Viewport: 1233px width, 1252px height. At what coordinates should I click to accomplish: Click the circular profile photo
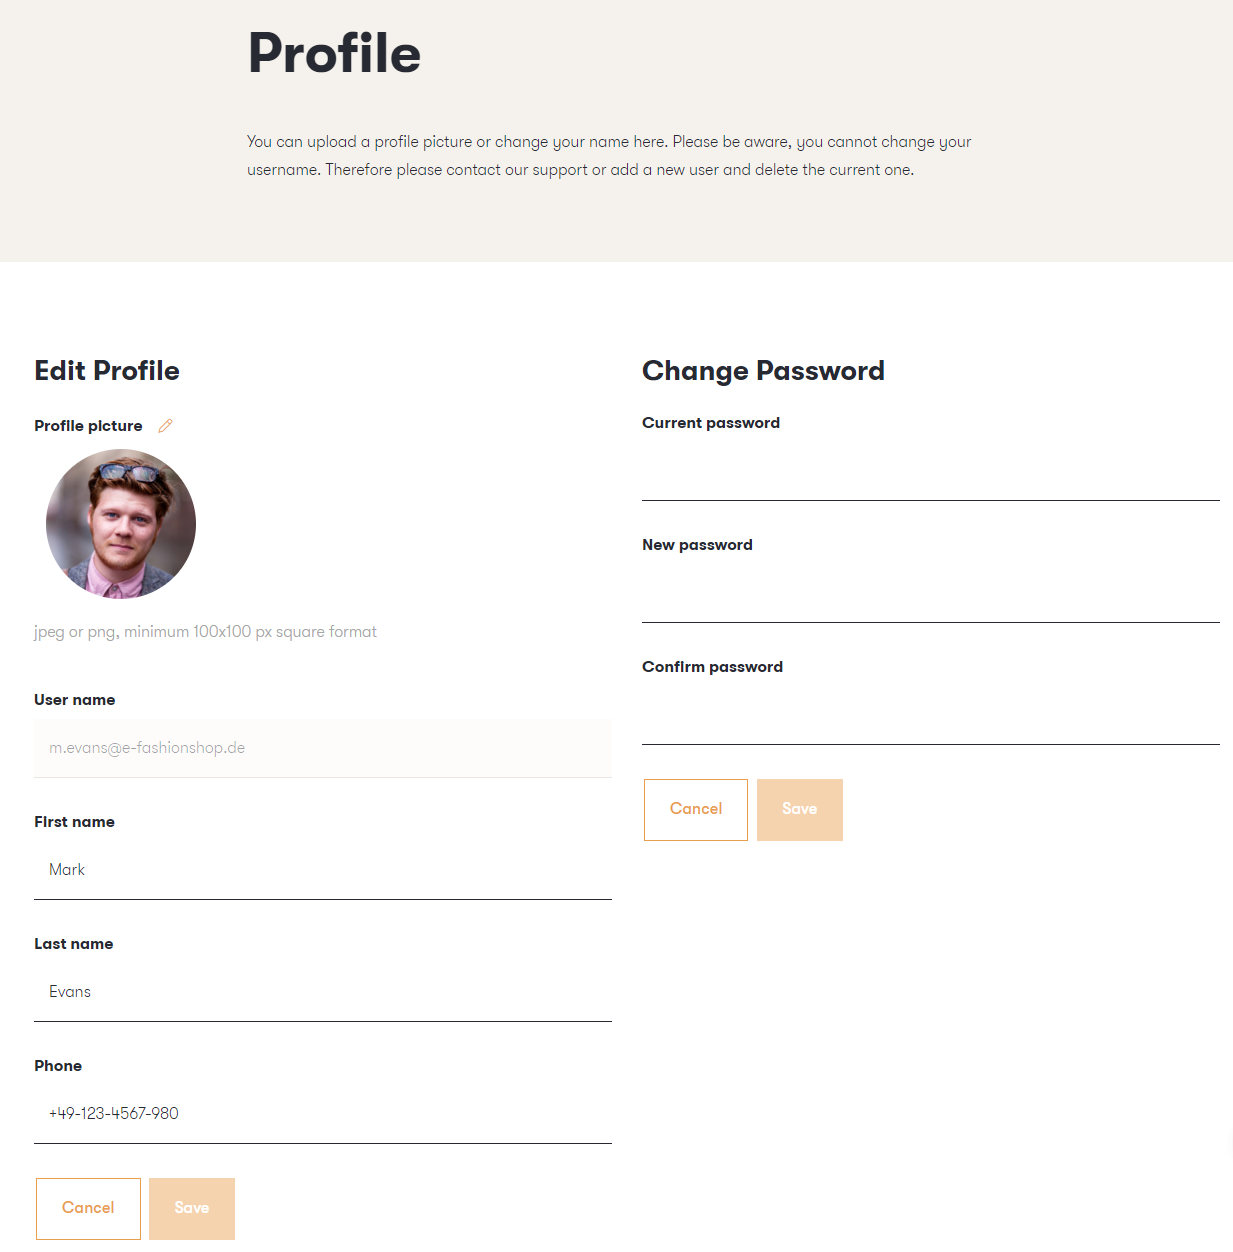[121, 524]
